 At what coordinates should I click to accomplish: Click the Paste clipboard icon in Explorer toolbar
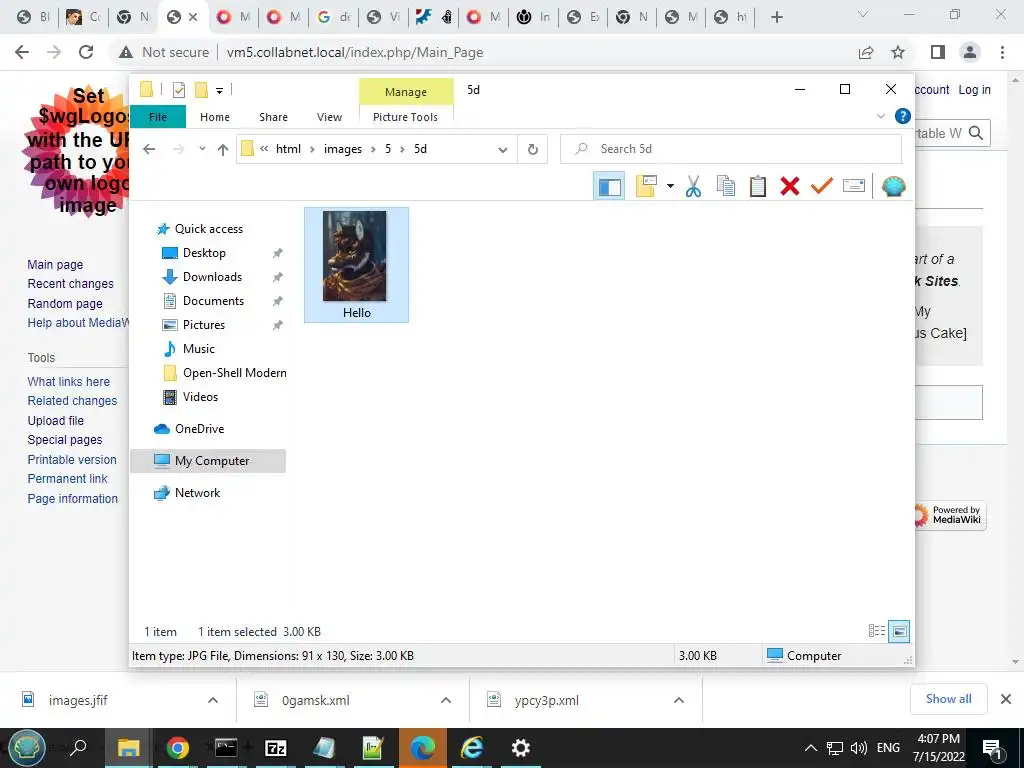click(x=758, y=187)
